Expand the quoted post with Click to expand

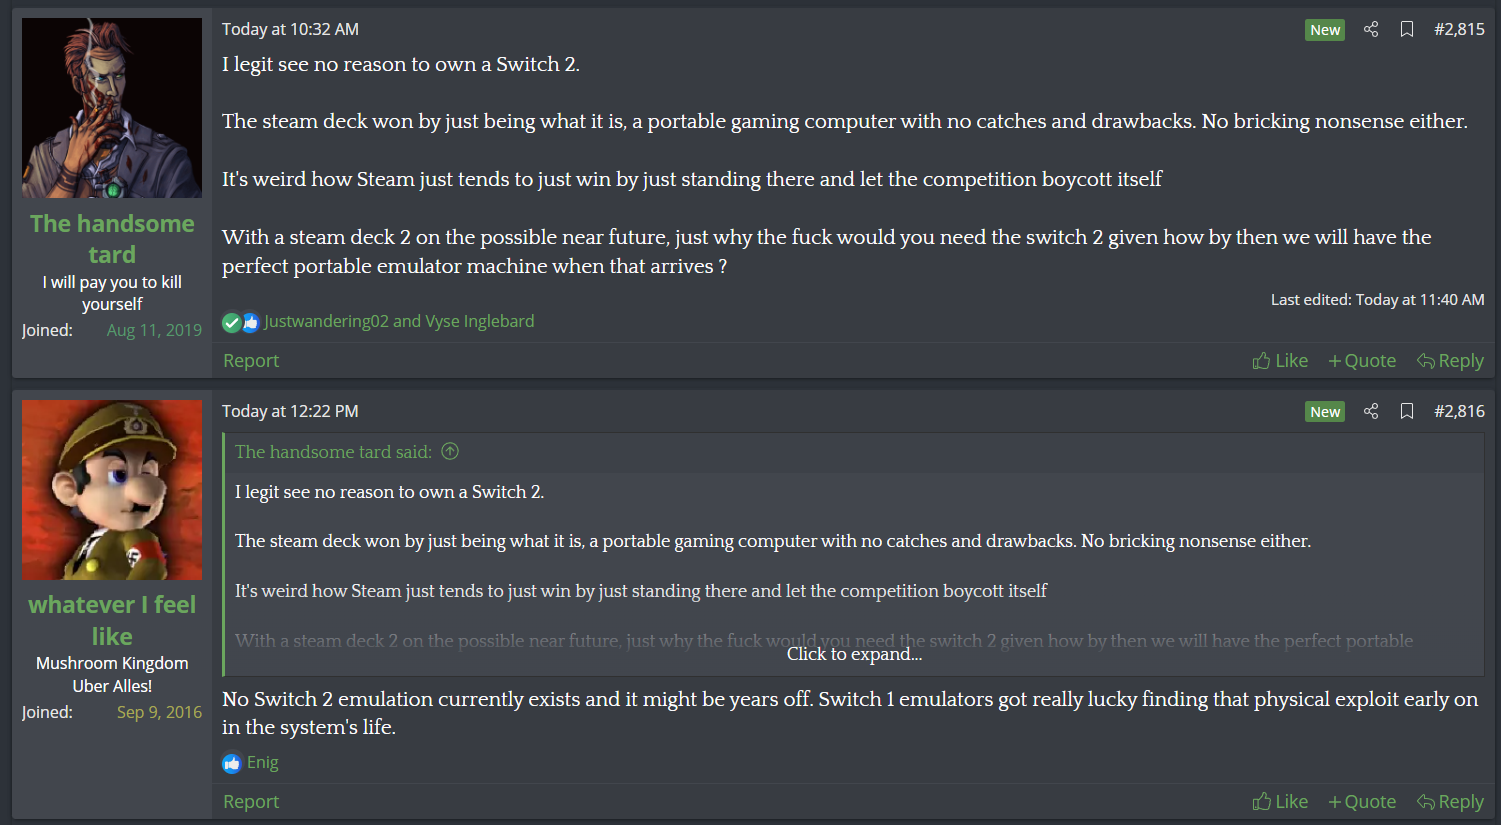coord(854,654)
